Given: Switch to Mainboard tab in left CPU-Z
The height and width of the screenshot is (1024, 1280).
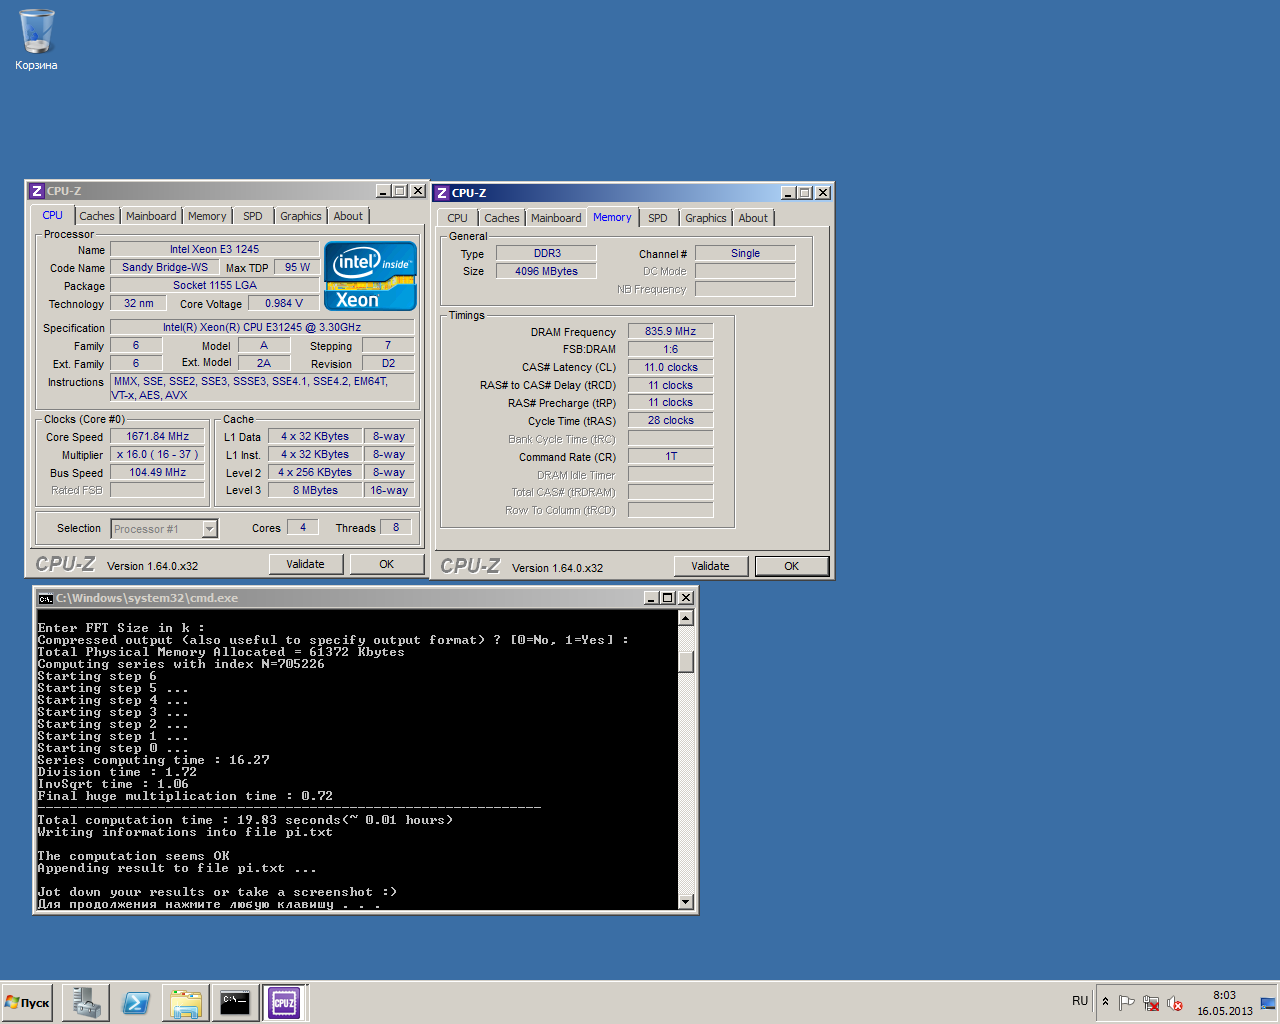Looking at the screenshot, I should pos(151,216).
